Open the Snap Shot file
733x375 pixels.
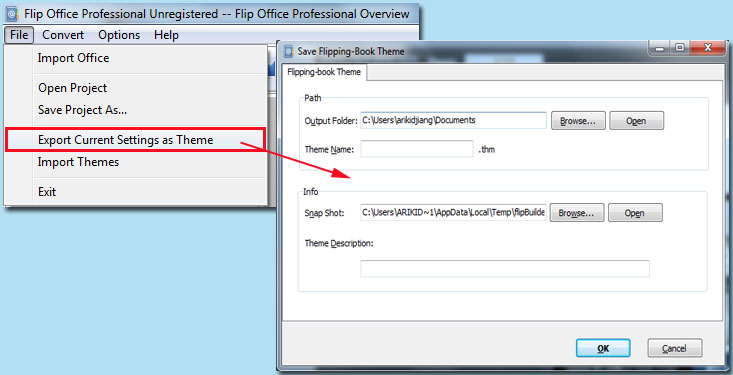point(635,213)
